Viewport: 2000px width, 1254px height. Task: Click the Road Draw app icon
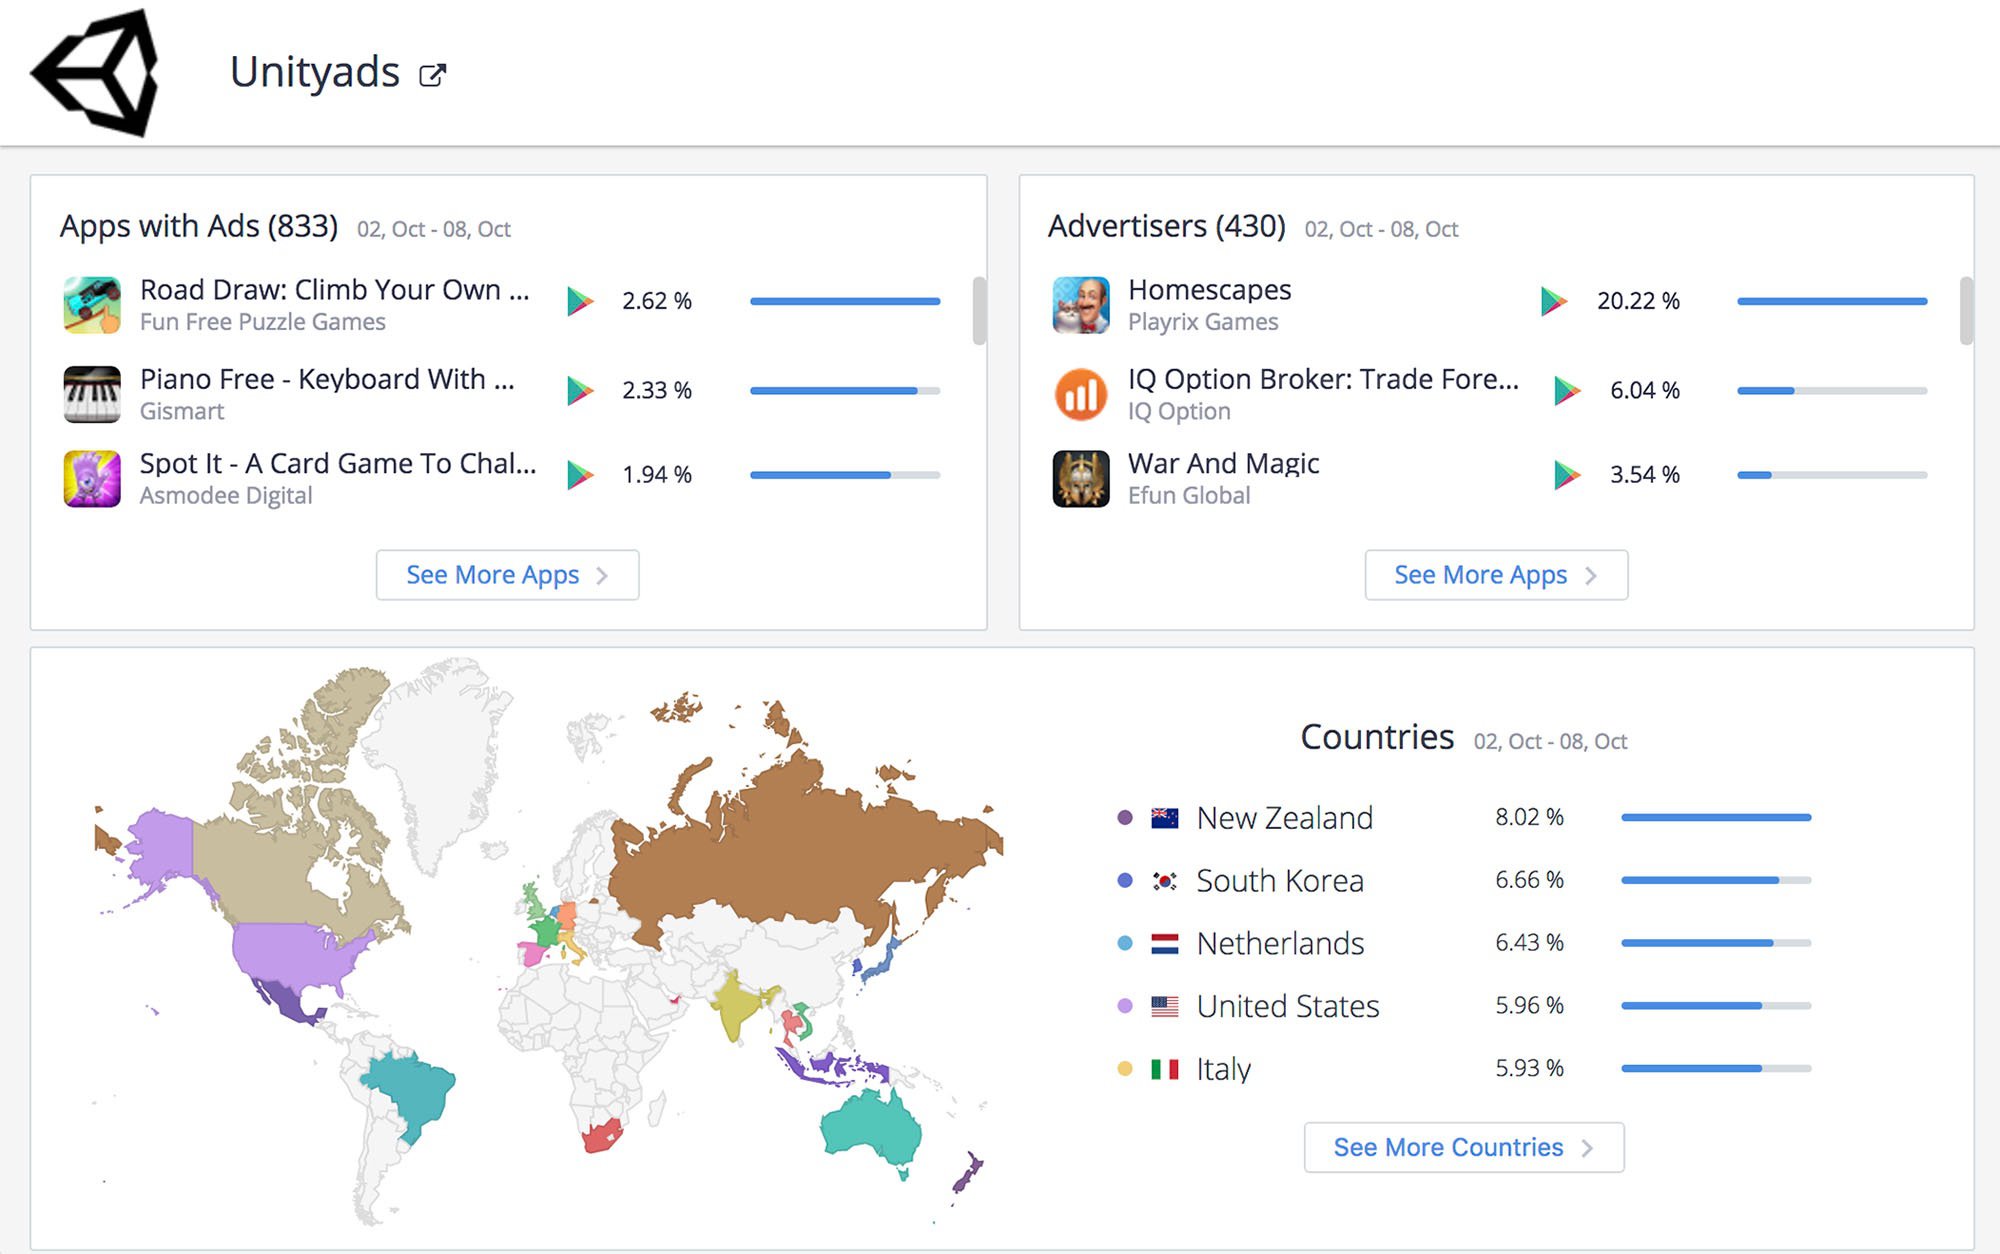tap(92, 304)
